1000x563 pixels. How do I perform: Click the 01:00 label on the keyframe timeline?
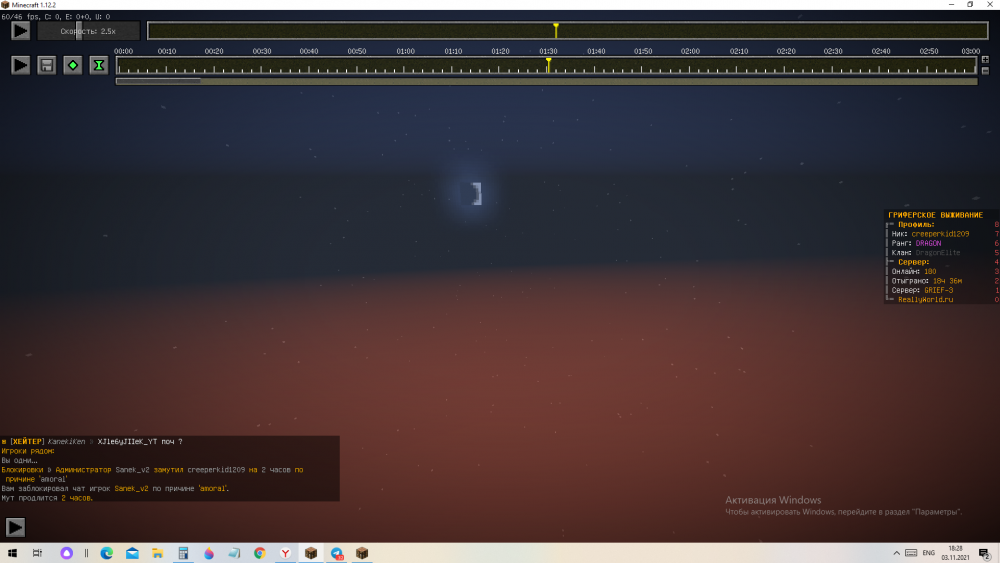point(405,51)
